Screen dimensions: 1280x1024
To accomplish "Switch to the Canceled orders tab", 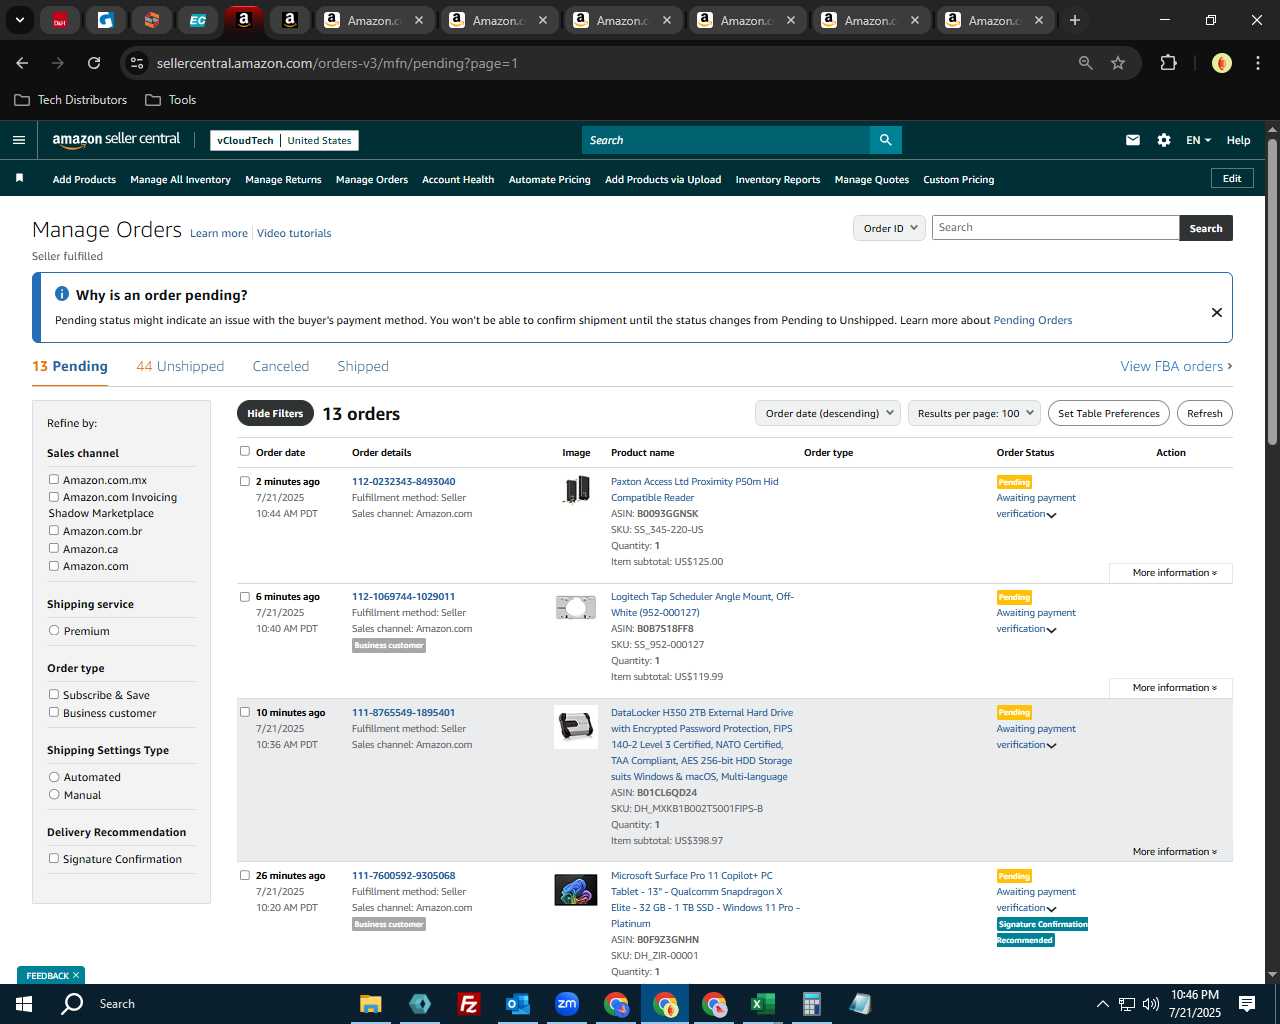I will click(x=281, y=366).
